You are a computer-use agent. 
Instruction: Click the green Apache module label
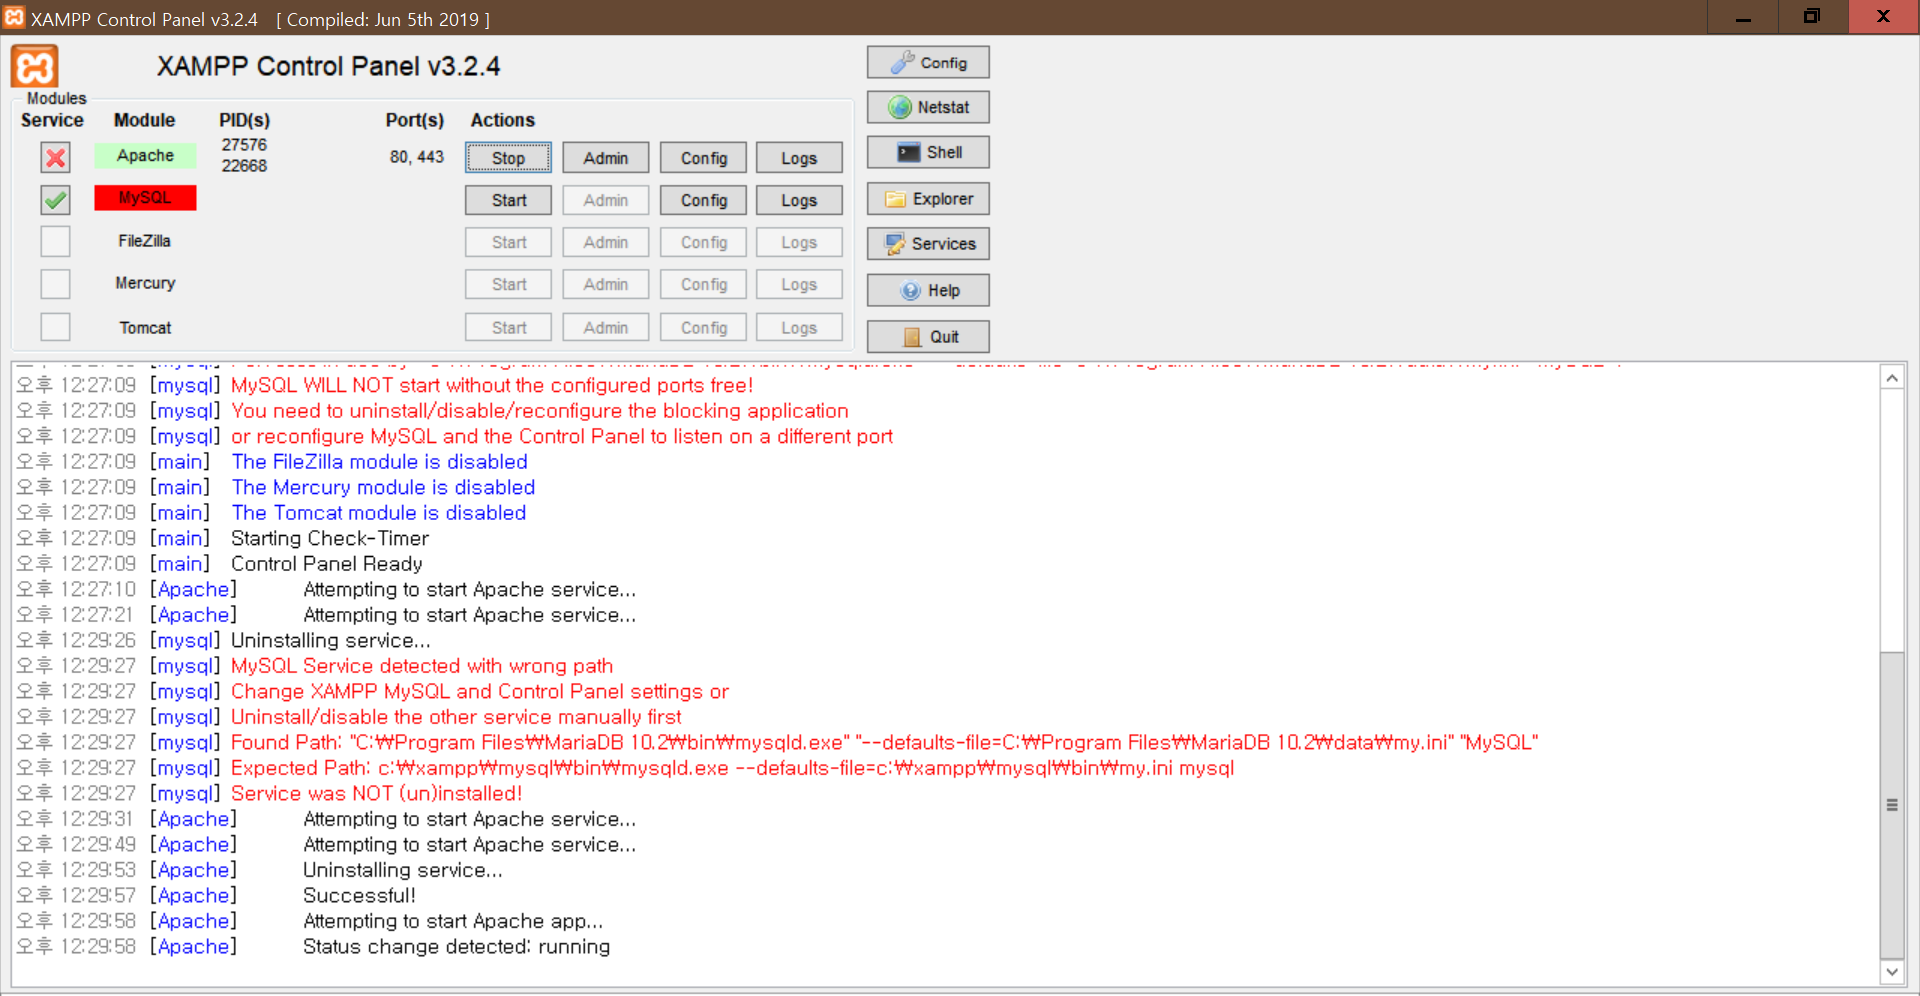pos(145,155)
